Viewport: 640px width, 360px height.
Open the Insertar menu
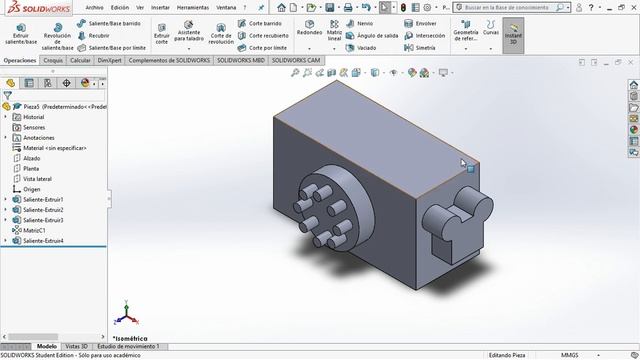(160, 7)
